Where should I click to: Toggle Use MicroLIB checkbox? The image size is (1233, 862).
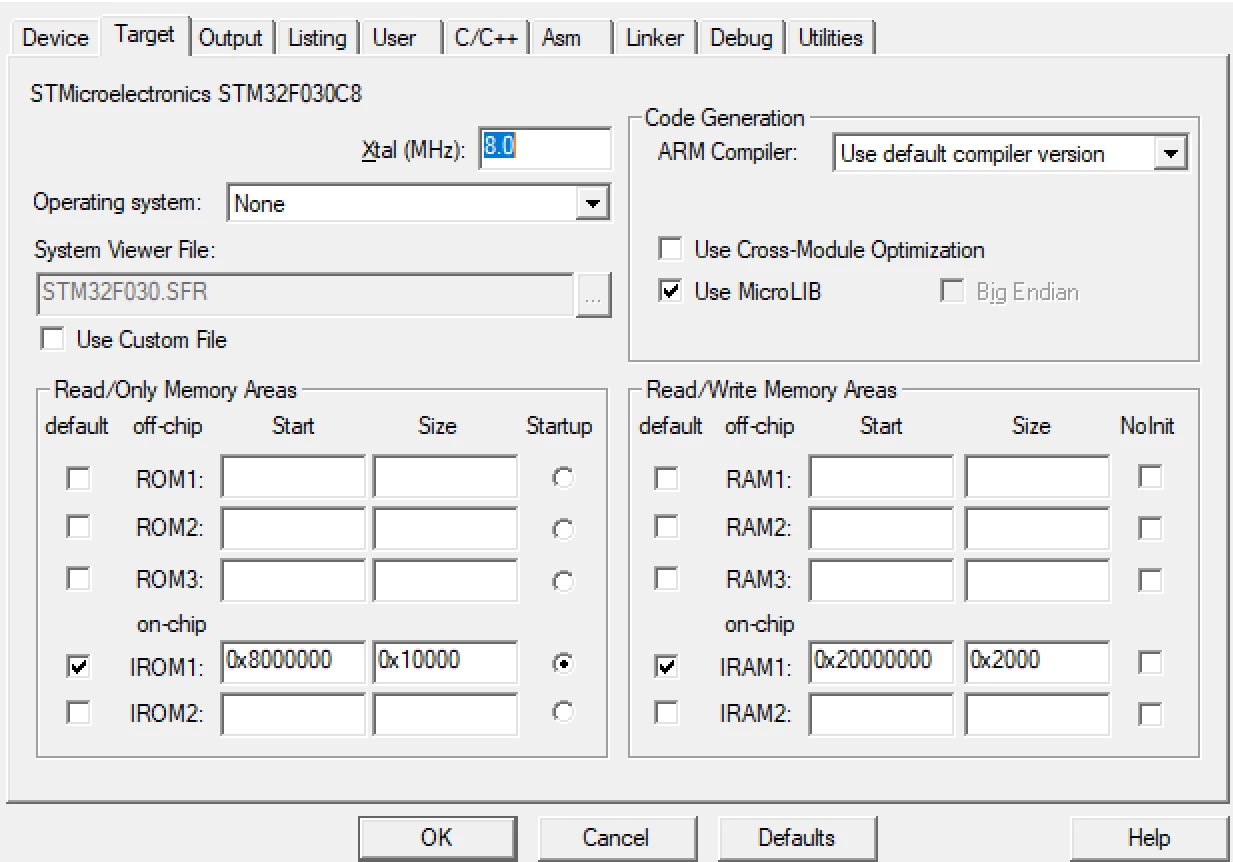(x=671, y=292)
